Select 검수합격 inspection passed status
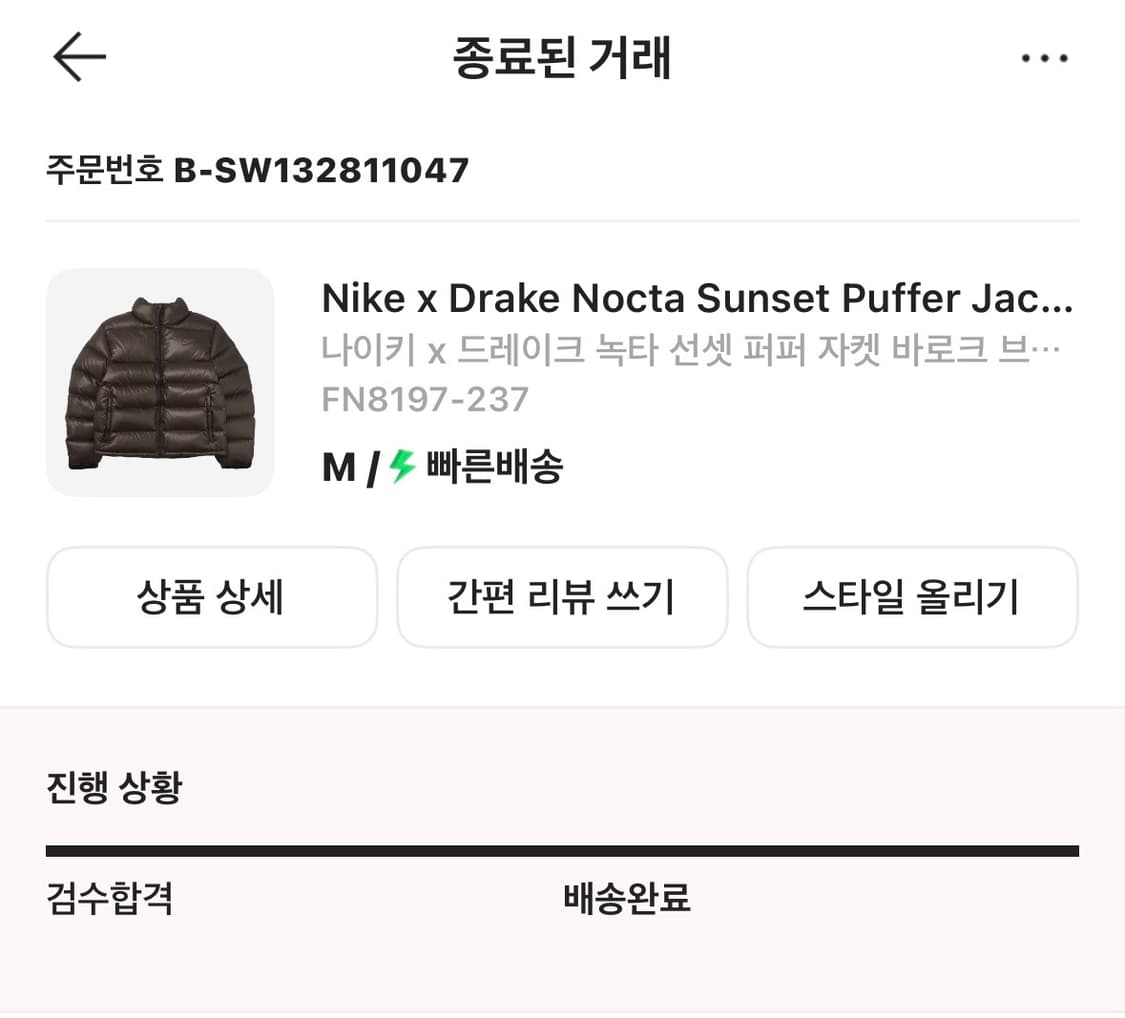The image size is (1125, 1018). [x=110, y=900]
